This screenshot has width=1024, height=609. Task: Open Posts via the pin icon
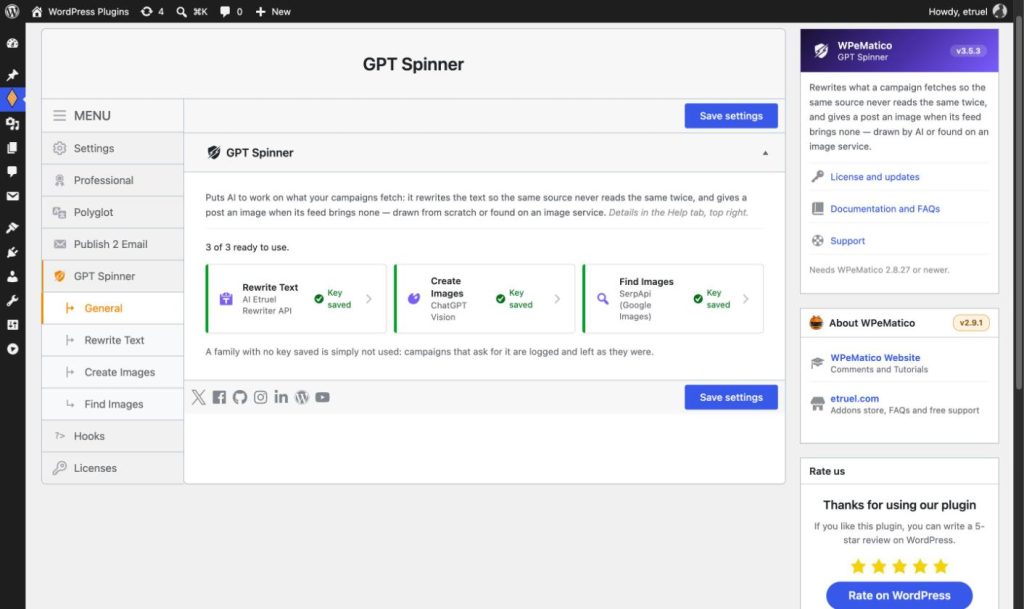point(12,75)
